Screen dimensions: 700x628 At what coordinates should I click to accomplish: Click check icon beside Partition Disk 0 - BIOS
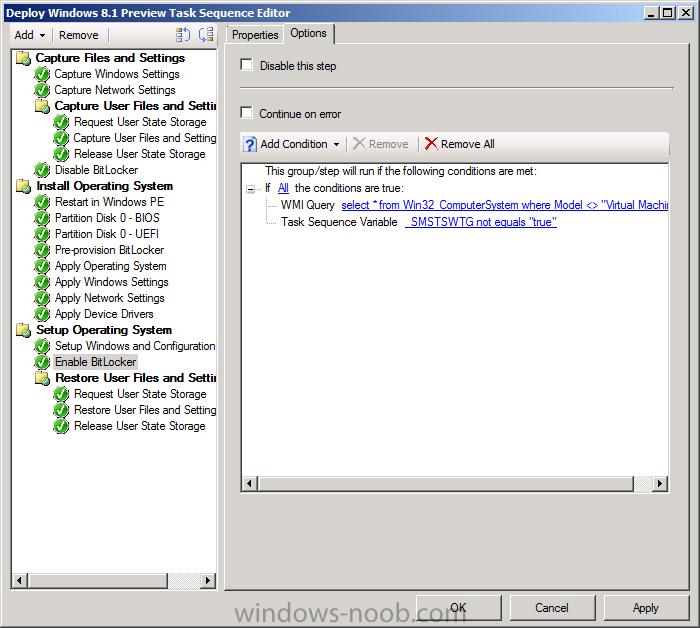42,218
